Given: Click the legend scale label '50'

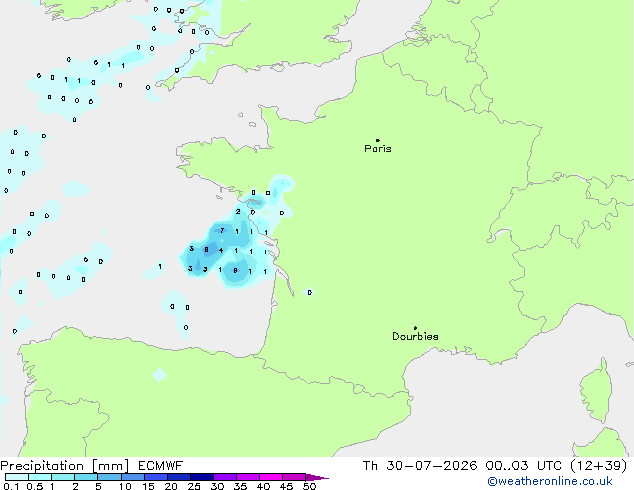Looking at the screenshot, I should 309,486.
